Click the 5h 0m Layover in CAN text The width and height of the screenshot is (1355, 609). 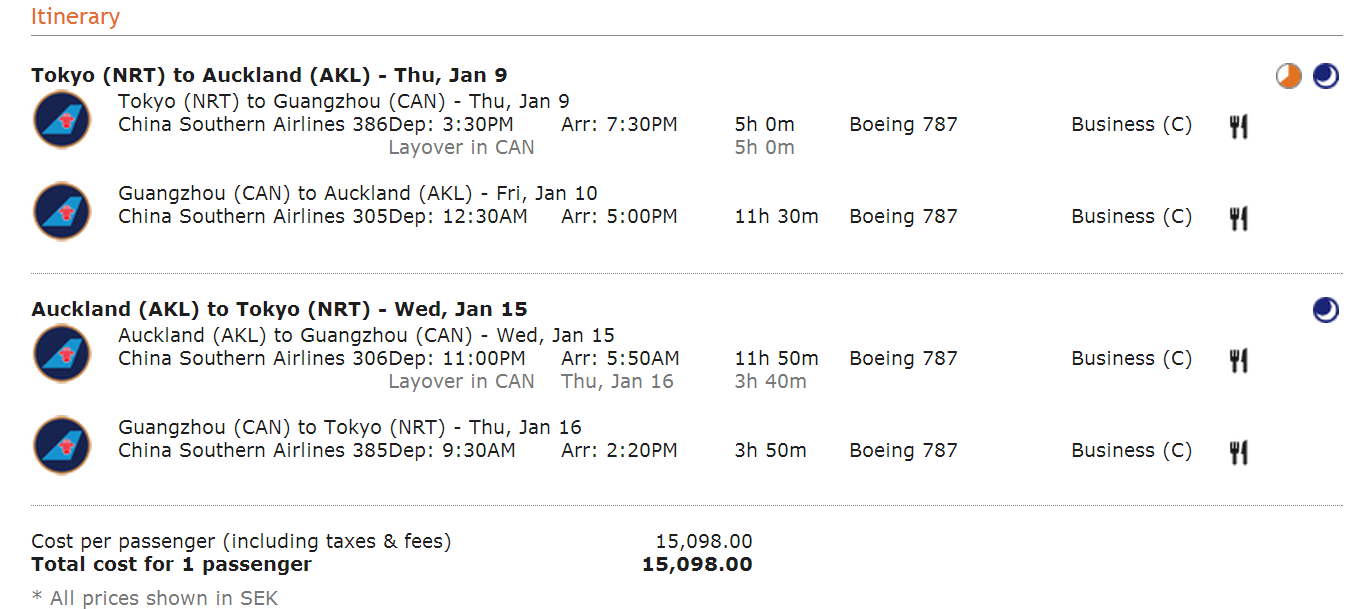461,148
